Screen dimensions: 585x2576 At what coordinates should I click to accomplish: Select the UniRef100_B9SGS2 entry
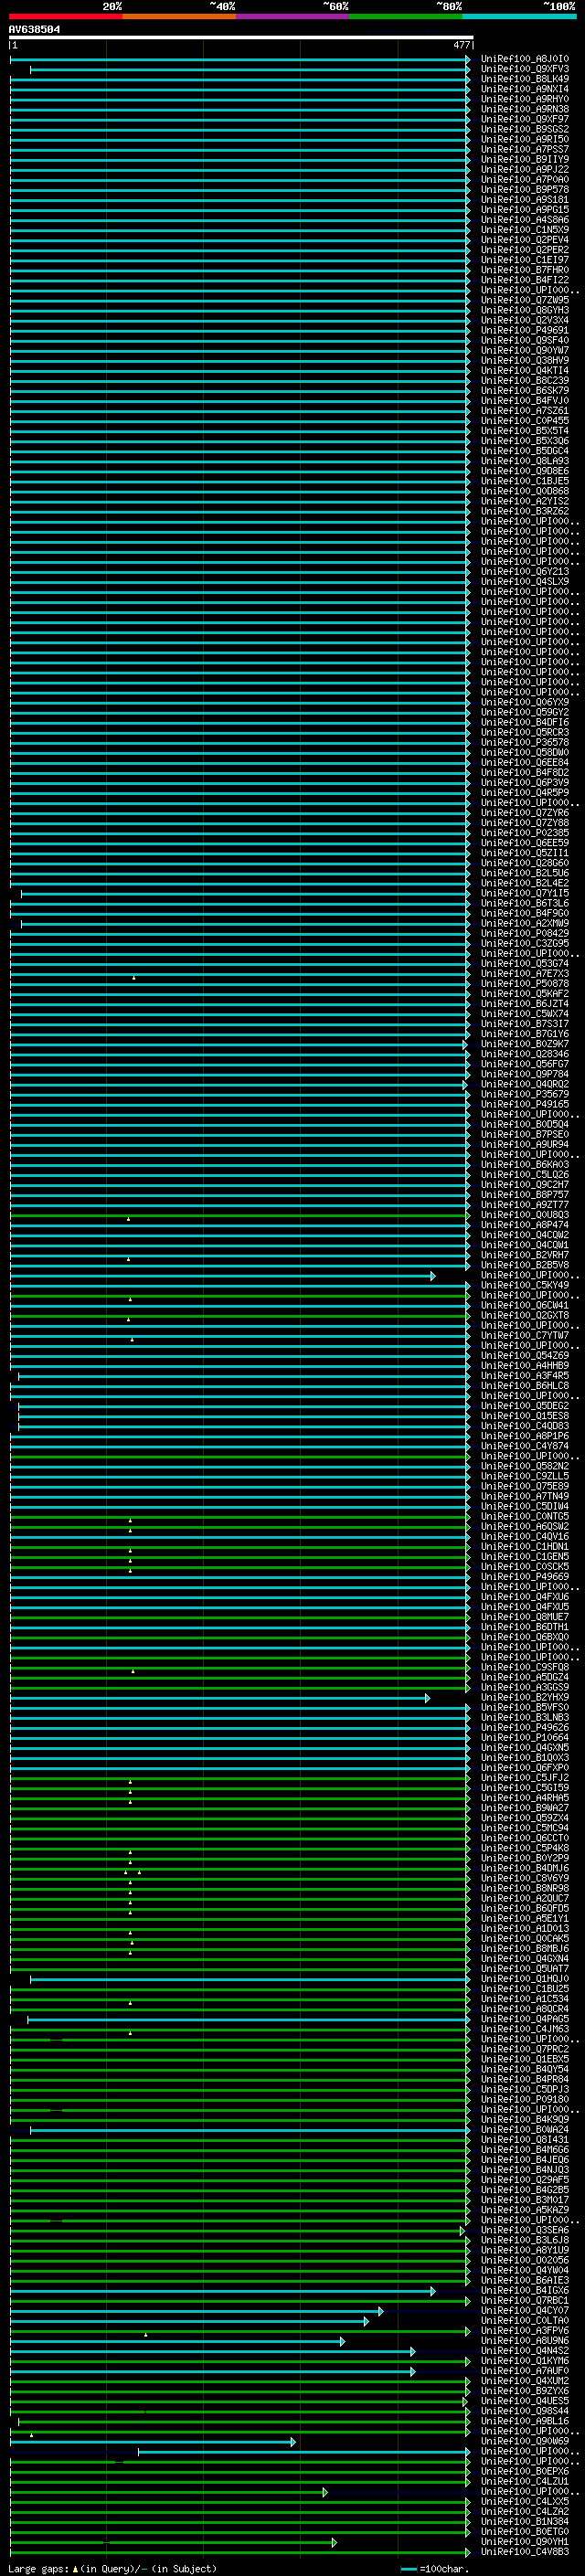click(x=525, y=129)
